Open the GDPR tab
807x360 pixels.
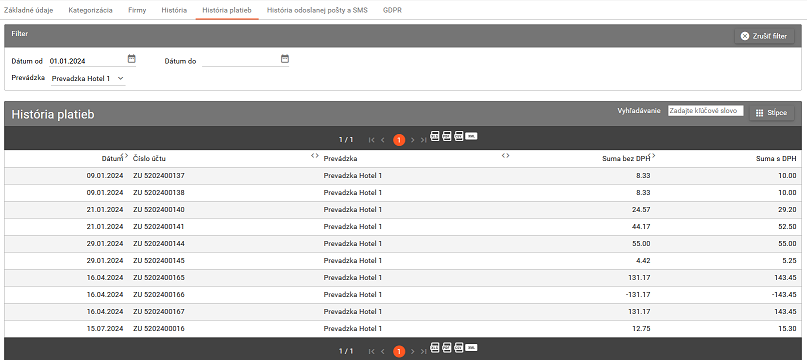393,10
